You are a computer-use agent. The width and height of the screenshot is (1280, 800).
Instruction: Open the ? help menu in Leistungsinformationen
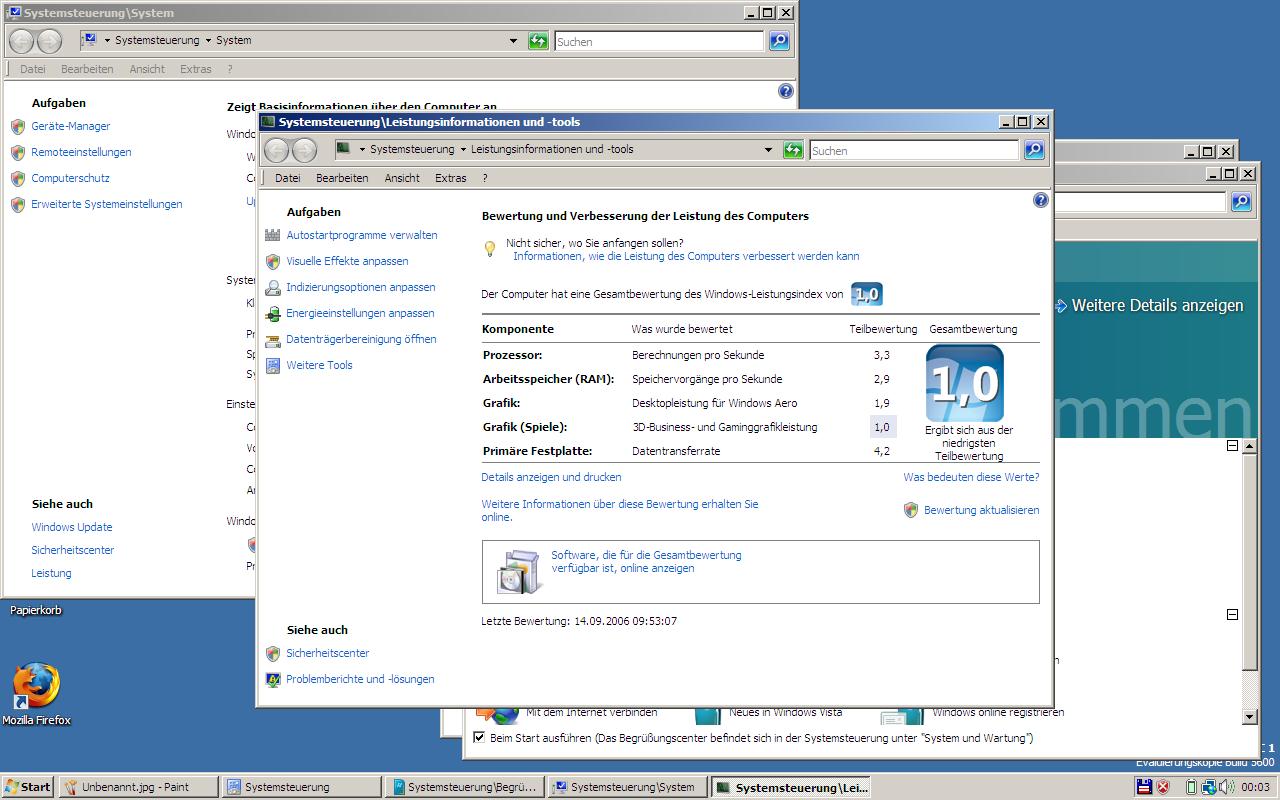click(x=485, y=178)
